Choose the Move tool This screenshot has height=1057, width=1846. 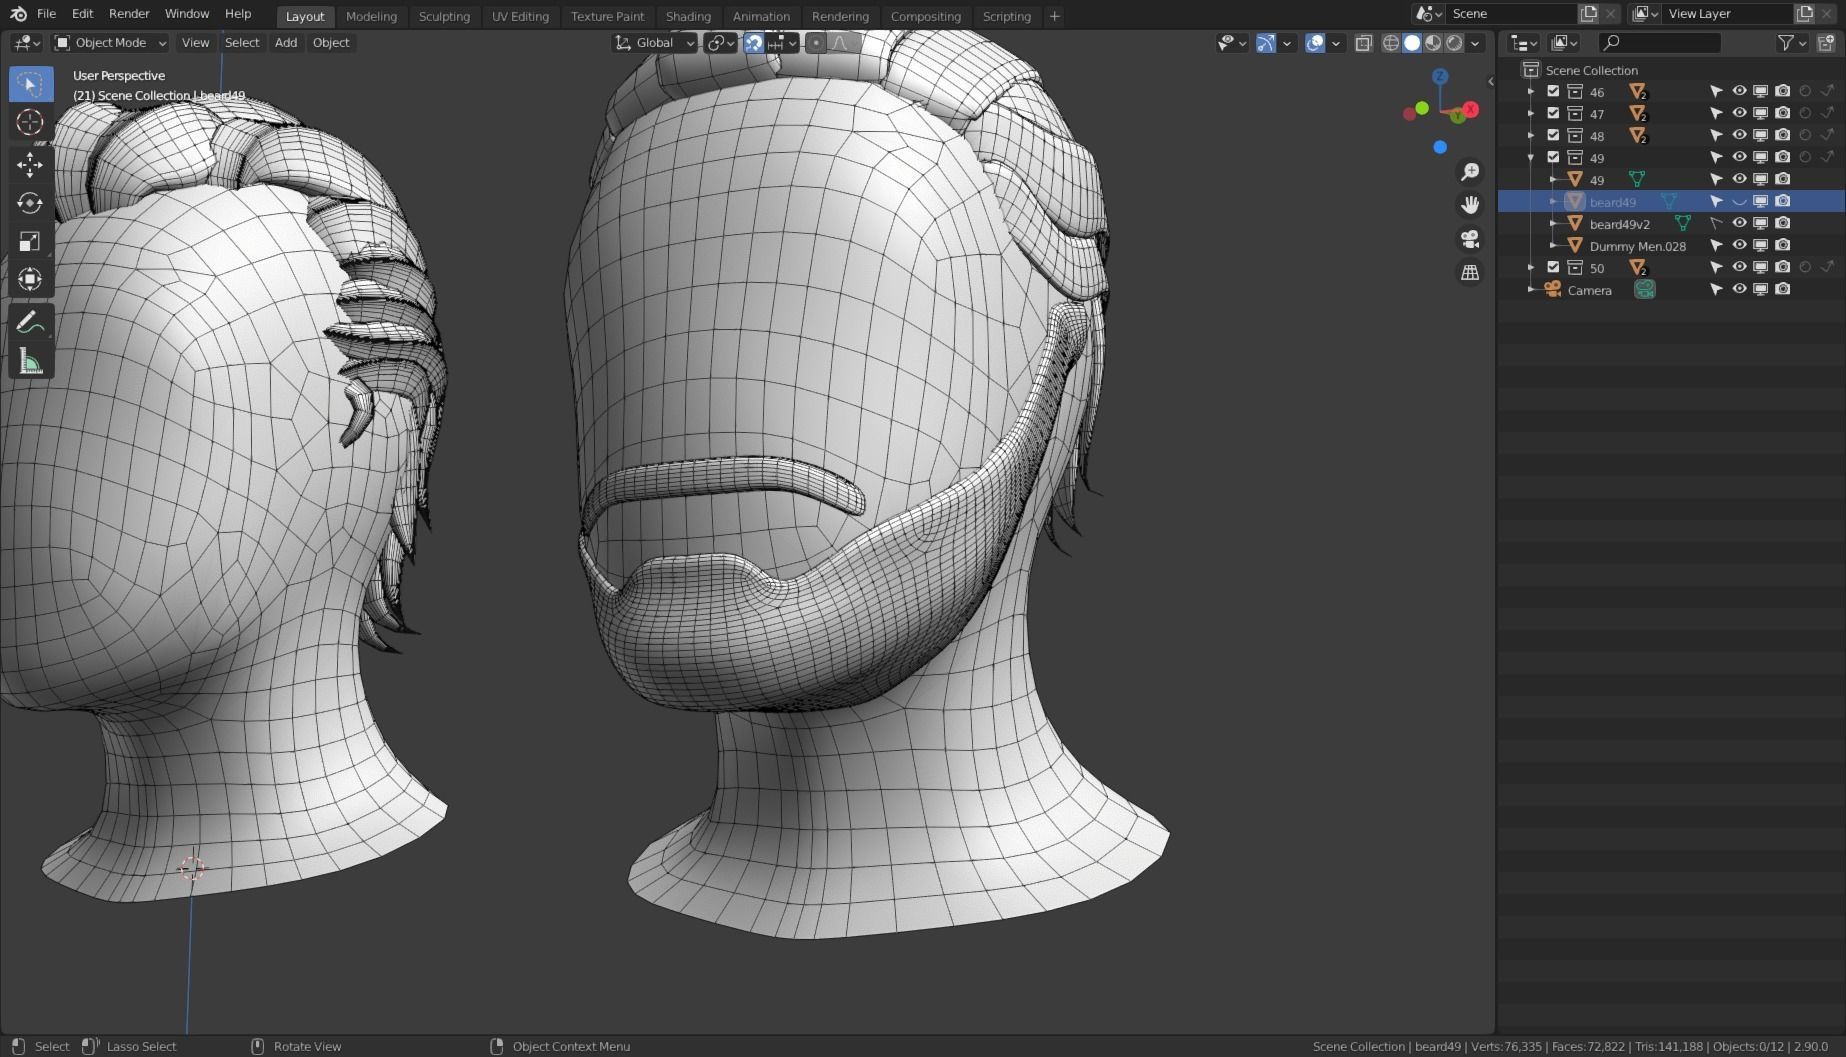(30, 164)
